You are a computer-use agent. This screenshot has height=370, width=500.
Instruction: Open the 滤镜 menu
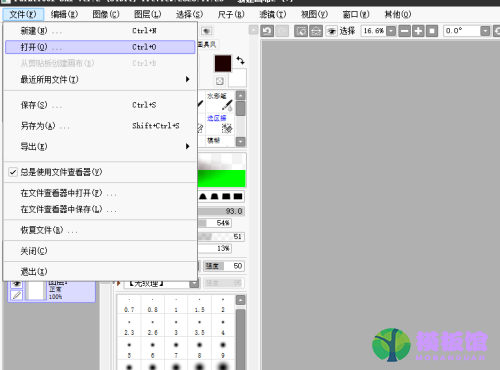coord(273,14)
